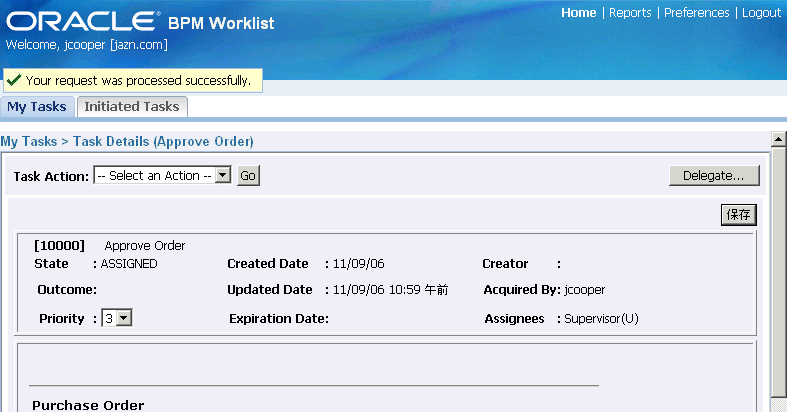Click the Outcome label
The width and height of the screenshot is (787, 412).
click(x=67, y=290)
